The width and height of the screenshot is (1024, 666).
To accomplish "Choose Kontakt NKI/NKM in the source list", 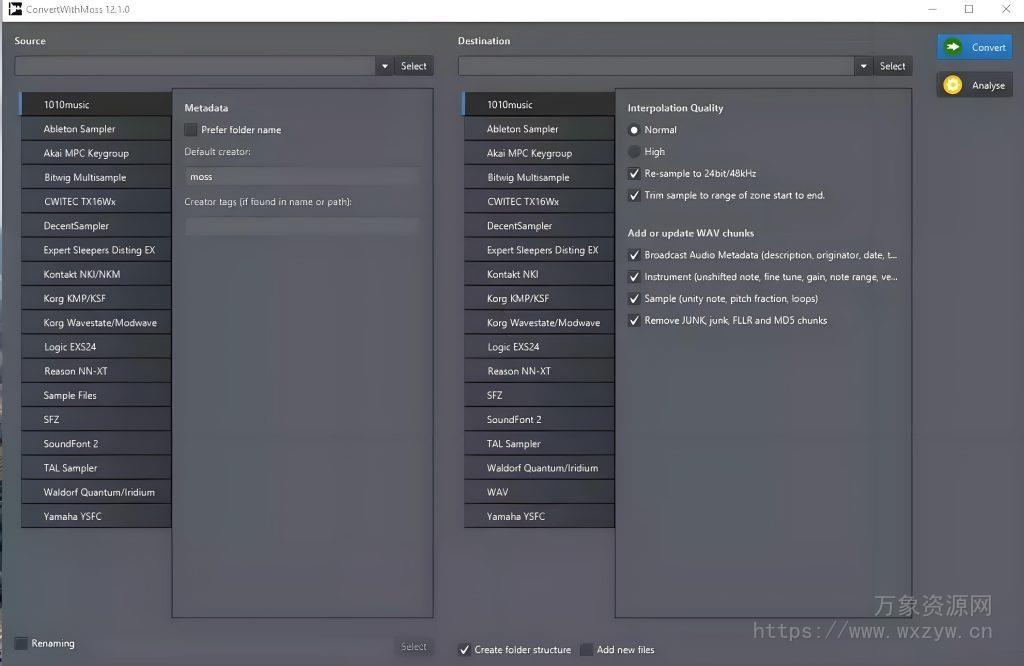I will (95, 273).
